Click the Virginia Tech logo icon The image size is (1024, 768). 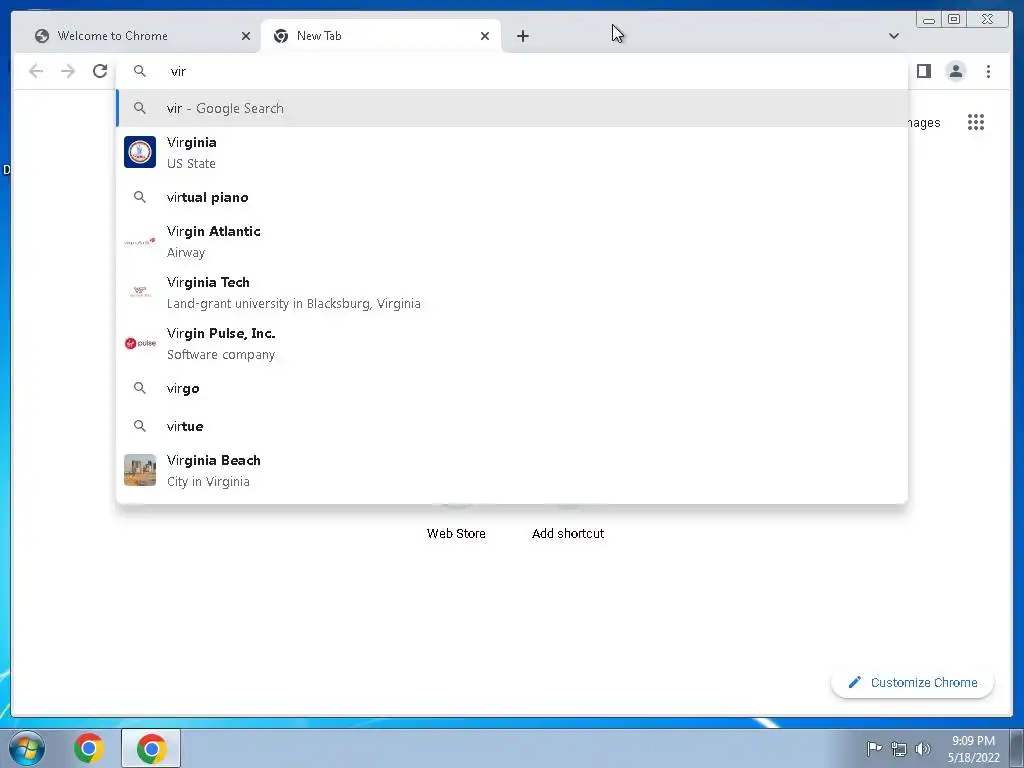pos(140,292)
